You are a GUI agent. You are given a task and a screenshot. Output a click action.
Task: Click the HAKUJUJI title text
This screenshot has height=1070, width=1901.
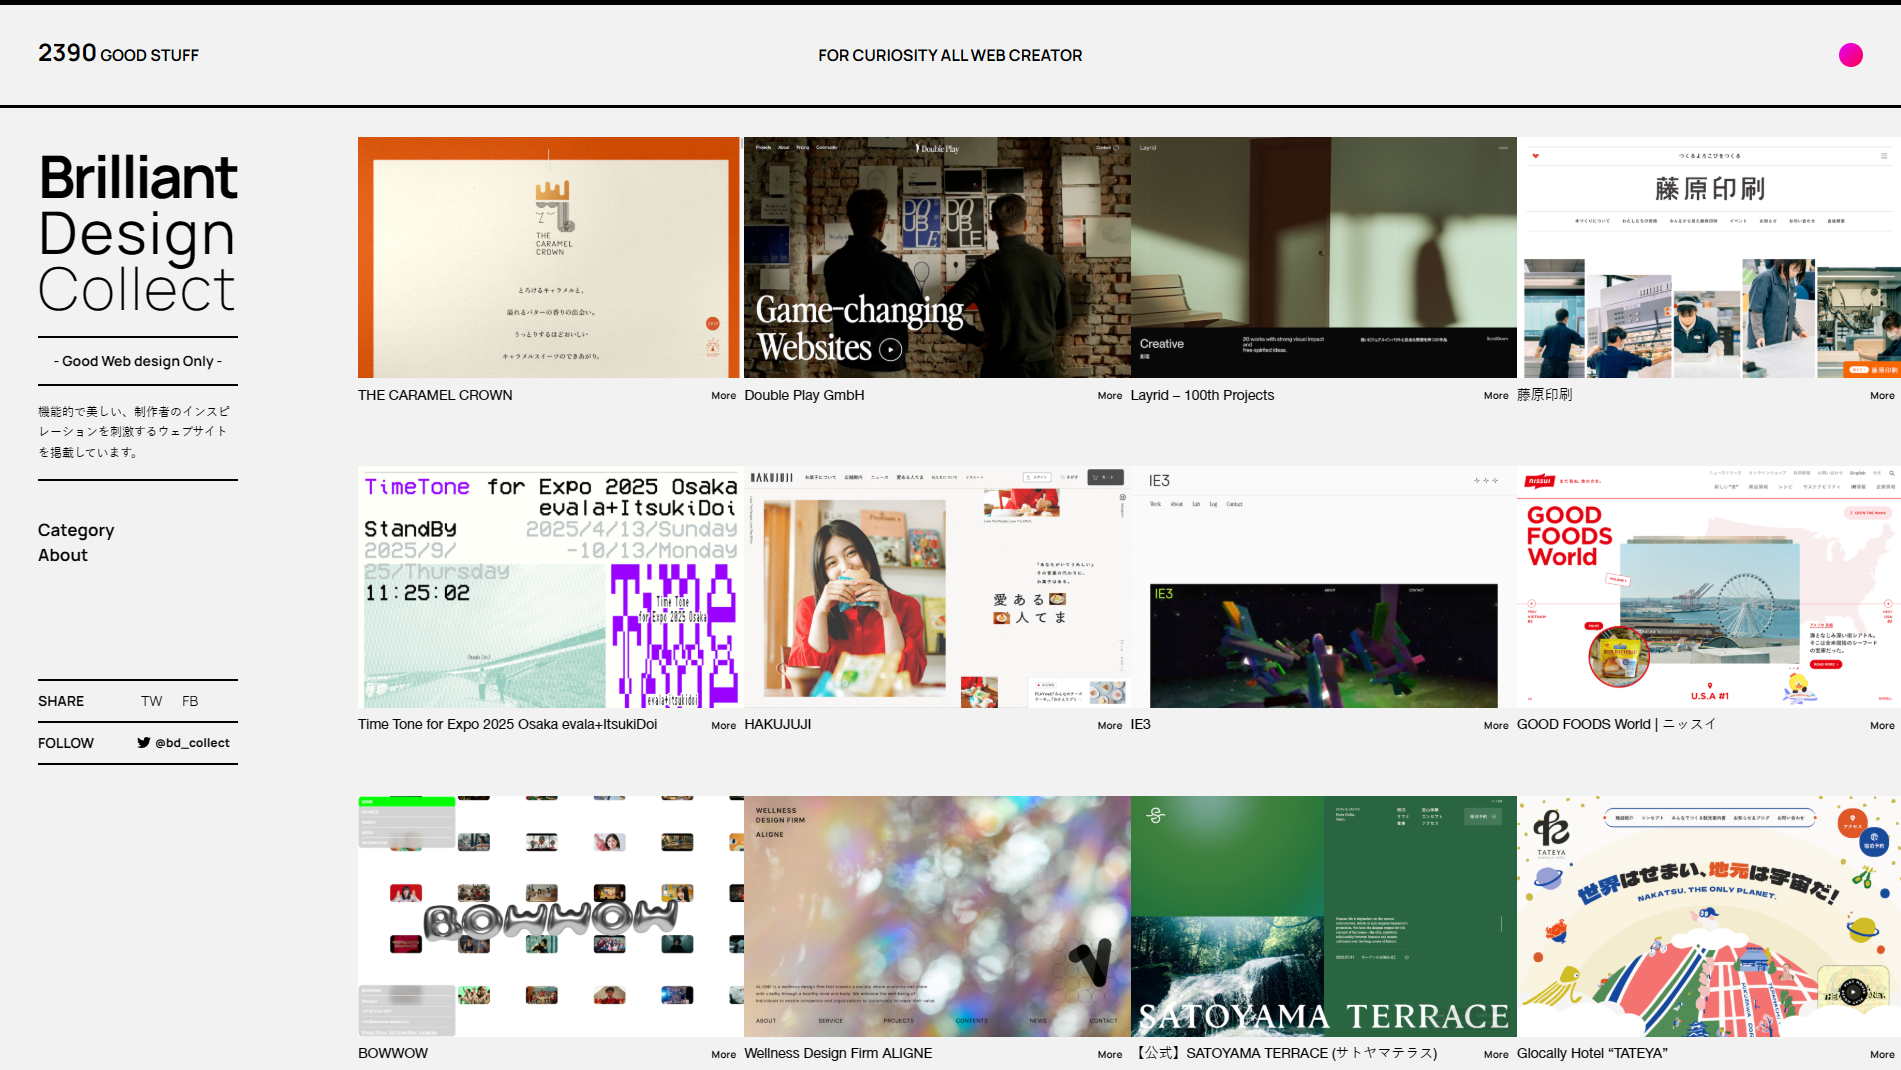(x=778, y=724)
